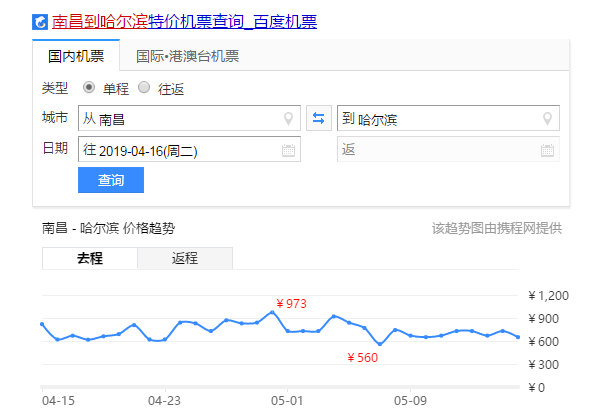Click location pin in 哈尔滨 field
The height and width of the screenshot is (418, 600).
coord(548,119)
